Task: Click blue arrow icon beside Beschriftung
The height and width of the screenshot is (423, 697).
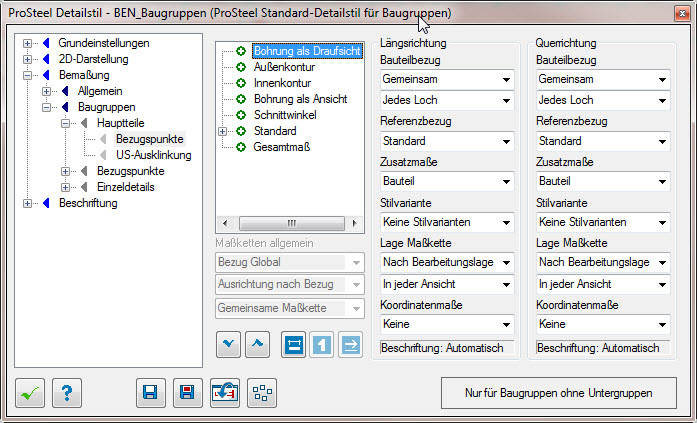Action: pos(46,204)
